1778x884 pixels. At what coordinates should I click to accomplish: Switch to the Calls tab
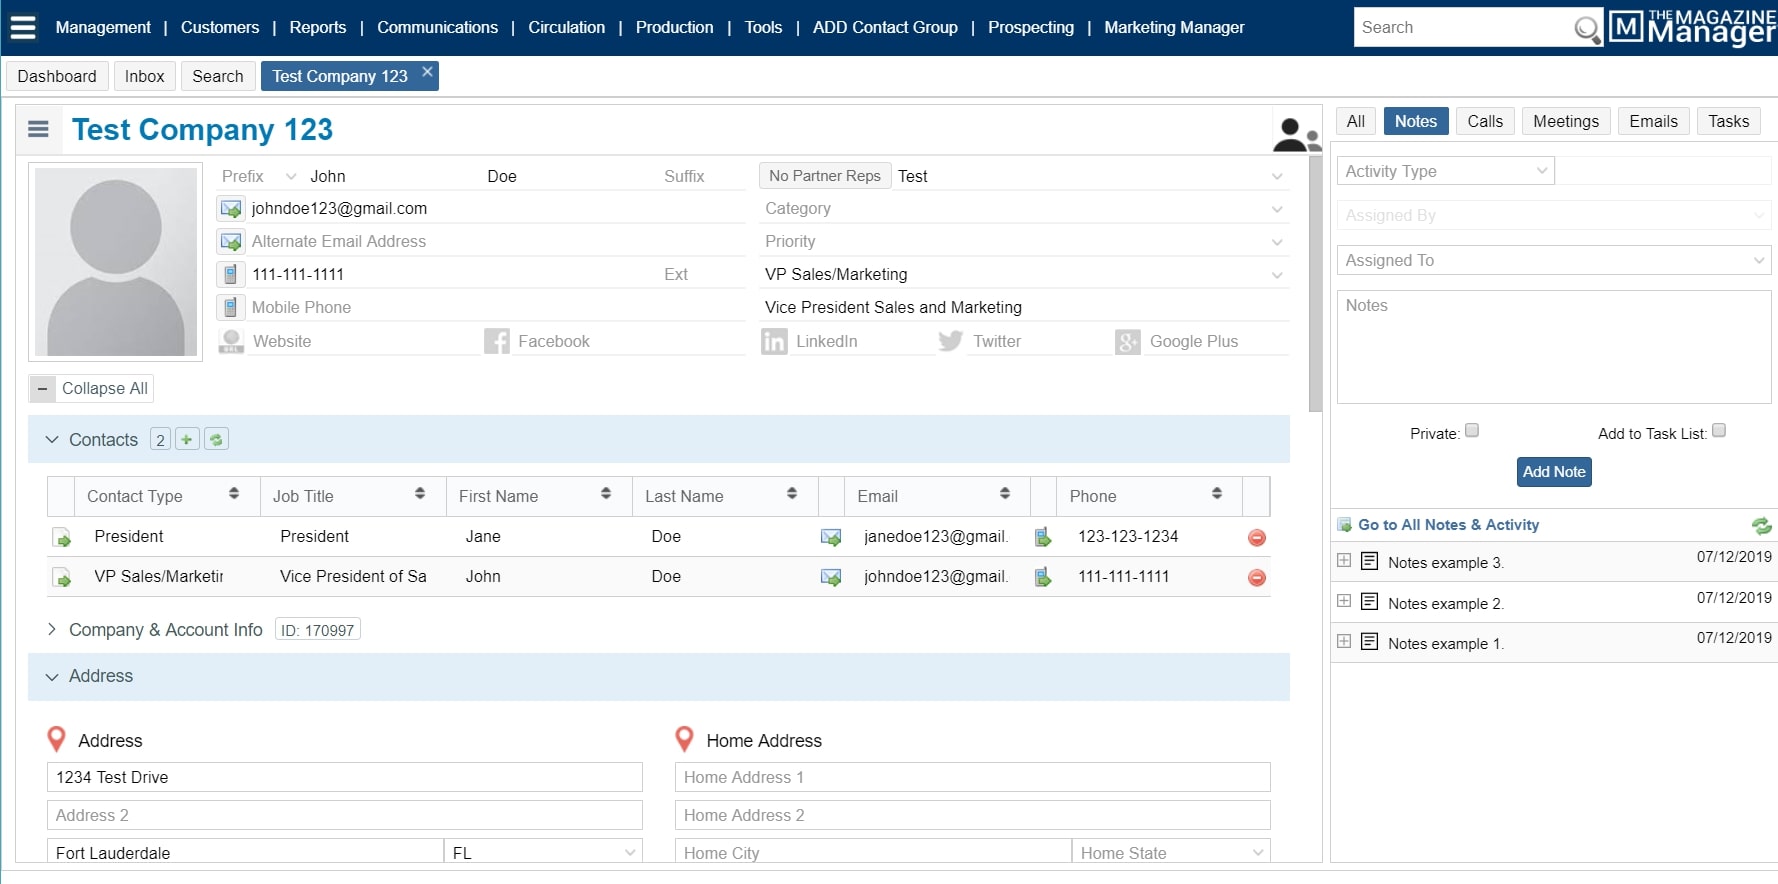pos(1484,121)
